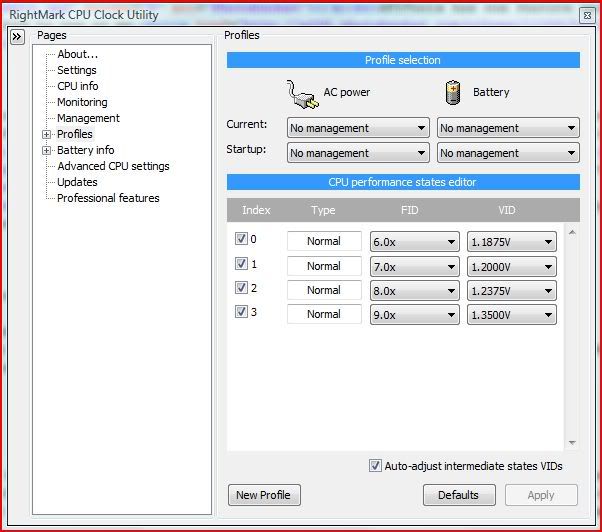Open the 1.2375V VID dropdown
The image size is (602, 532).
coord(512,291)
